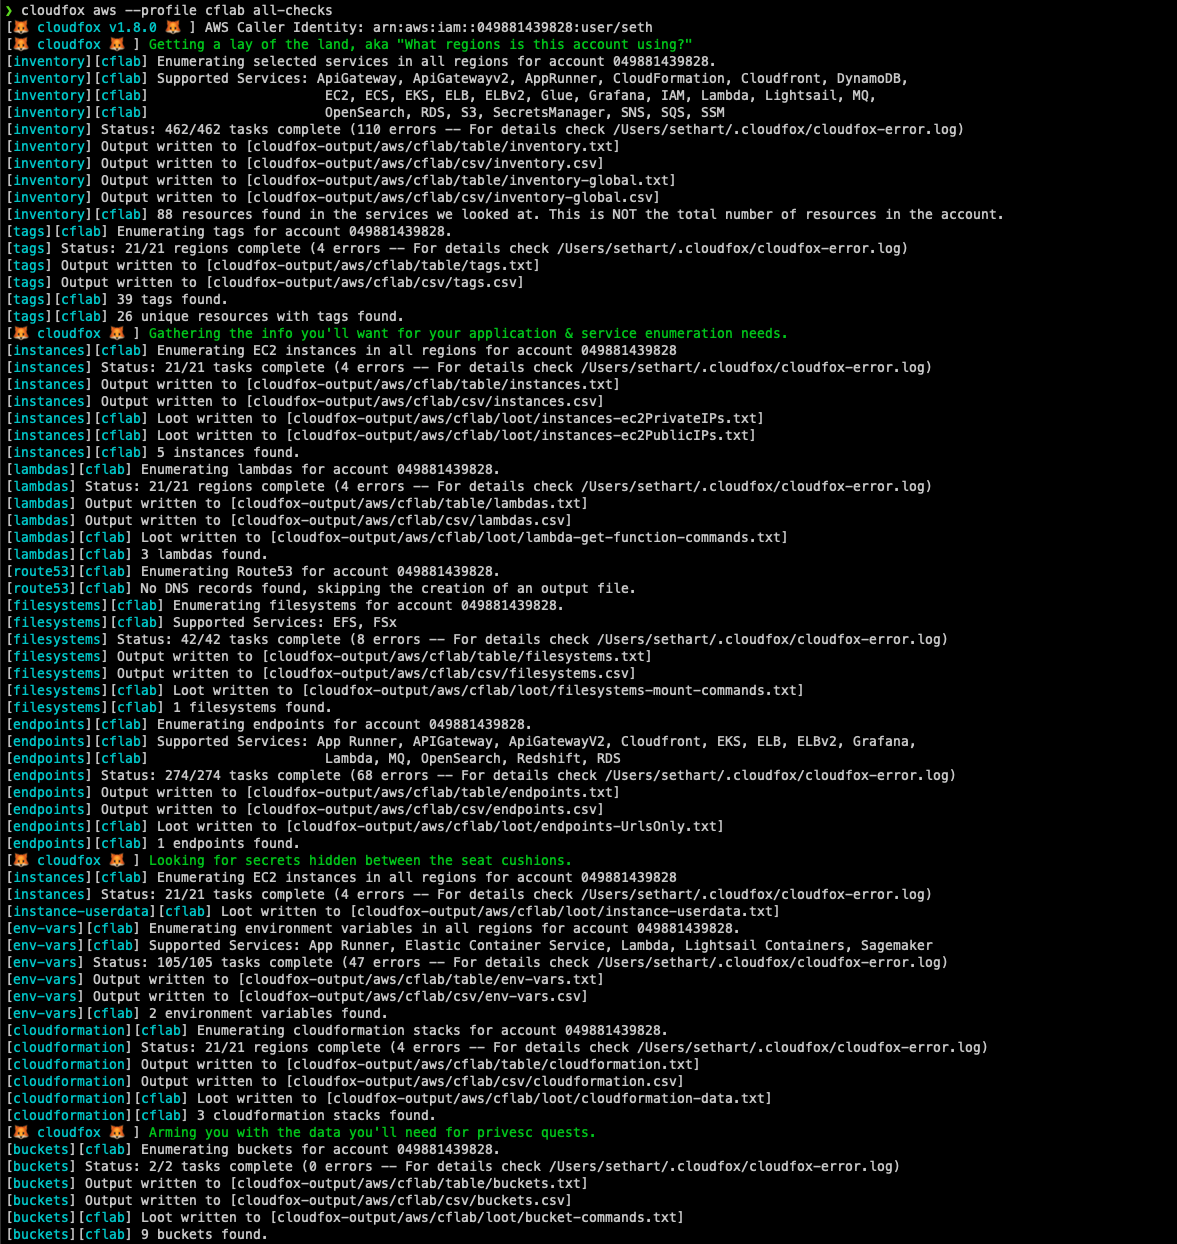1177x1244 pixels.
Task: Click the fox emoji right after "v1.8.0"
Action: pos(173,28)
